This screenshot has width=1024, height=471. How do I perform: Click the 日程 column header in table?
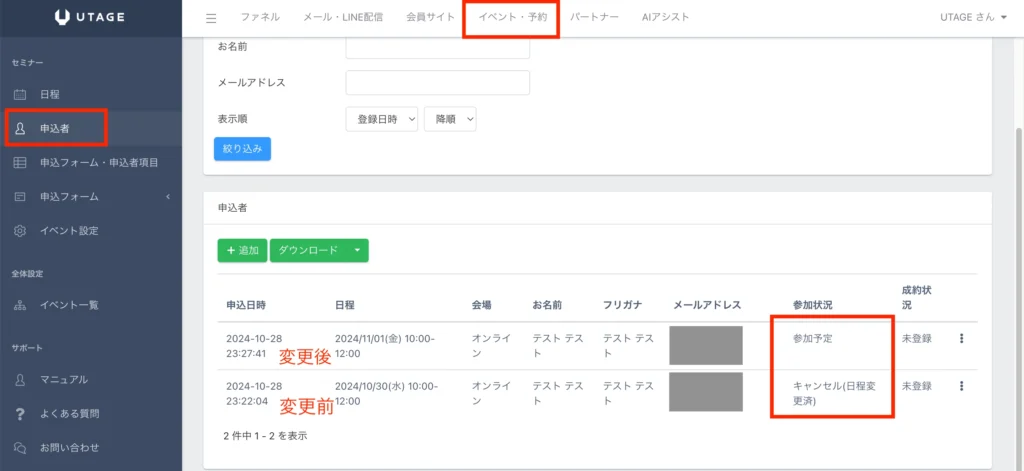[x=345, y=305]
